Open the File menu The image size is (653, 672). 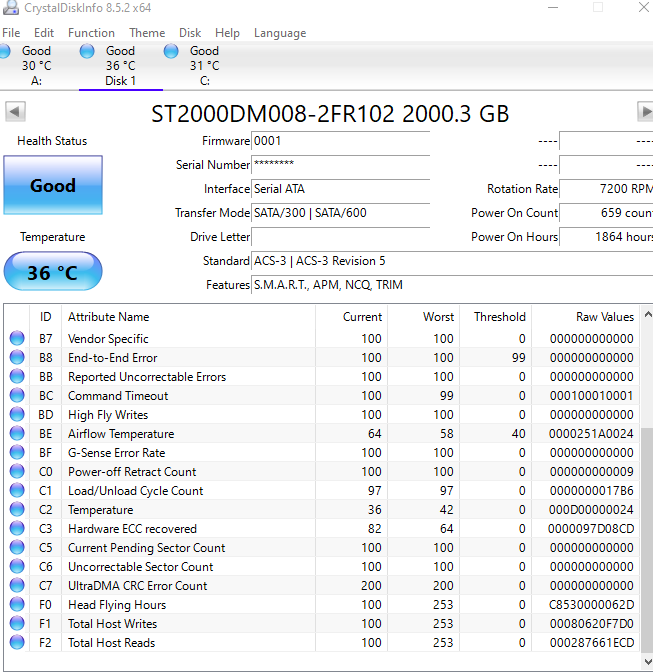[x=11, y=33]
